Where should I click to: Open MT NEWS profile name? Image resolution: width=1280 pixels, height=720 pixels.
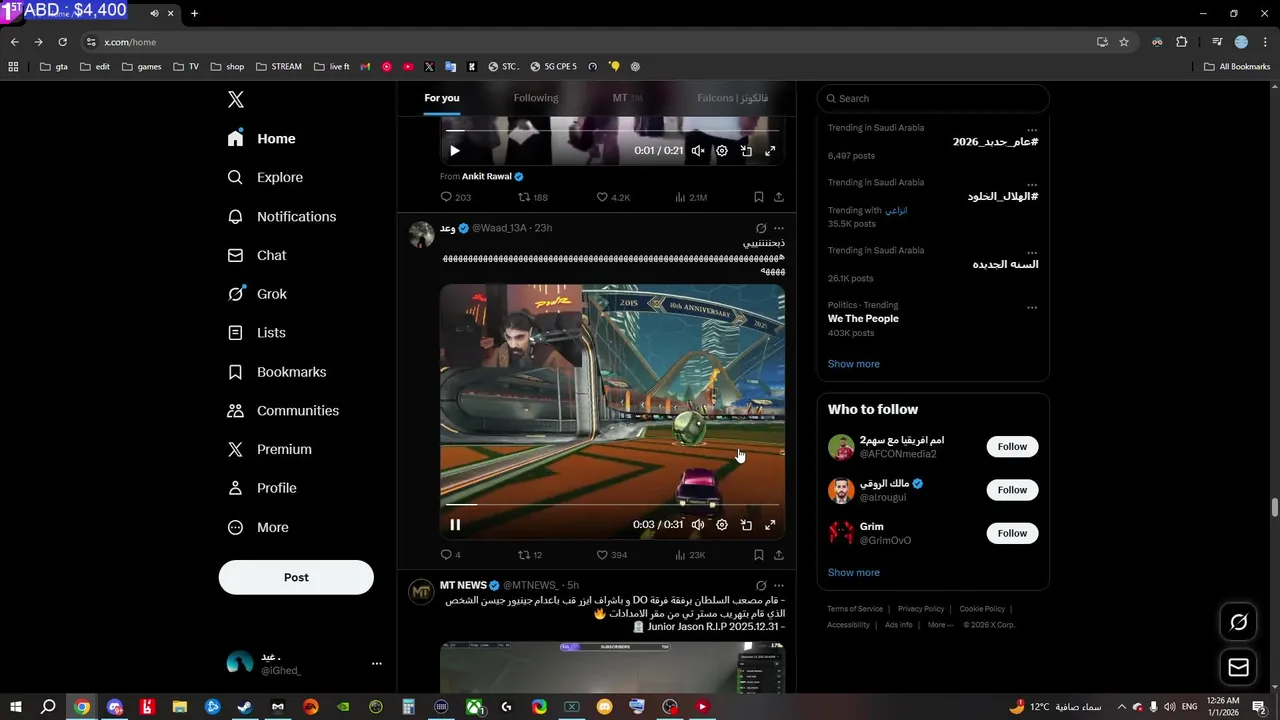click(463, 585)
